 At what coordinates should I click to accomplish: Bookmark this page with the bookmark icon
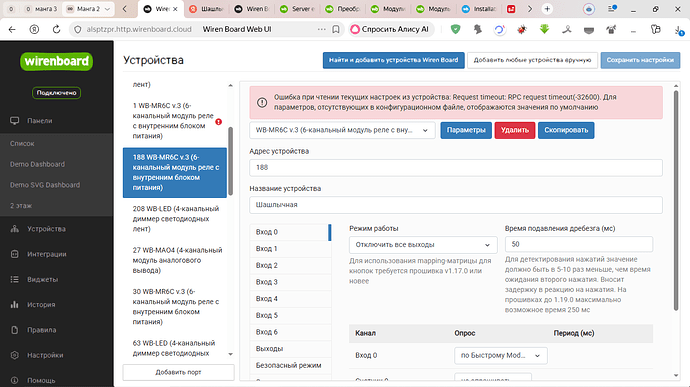(336, 29)
